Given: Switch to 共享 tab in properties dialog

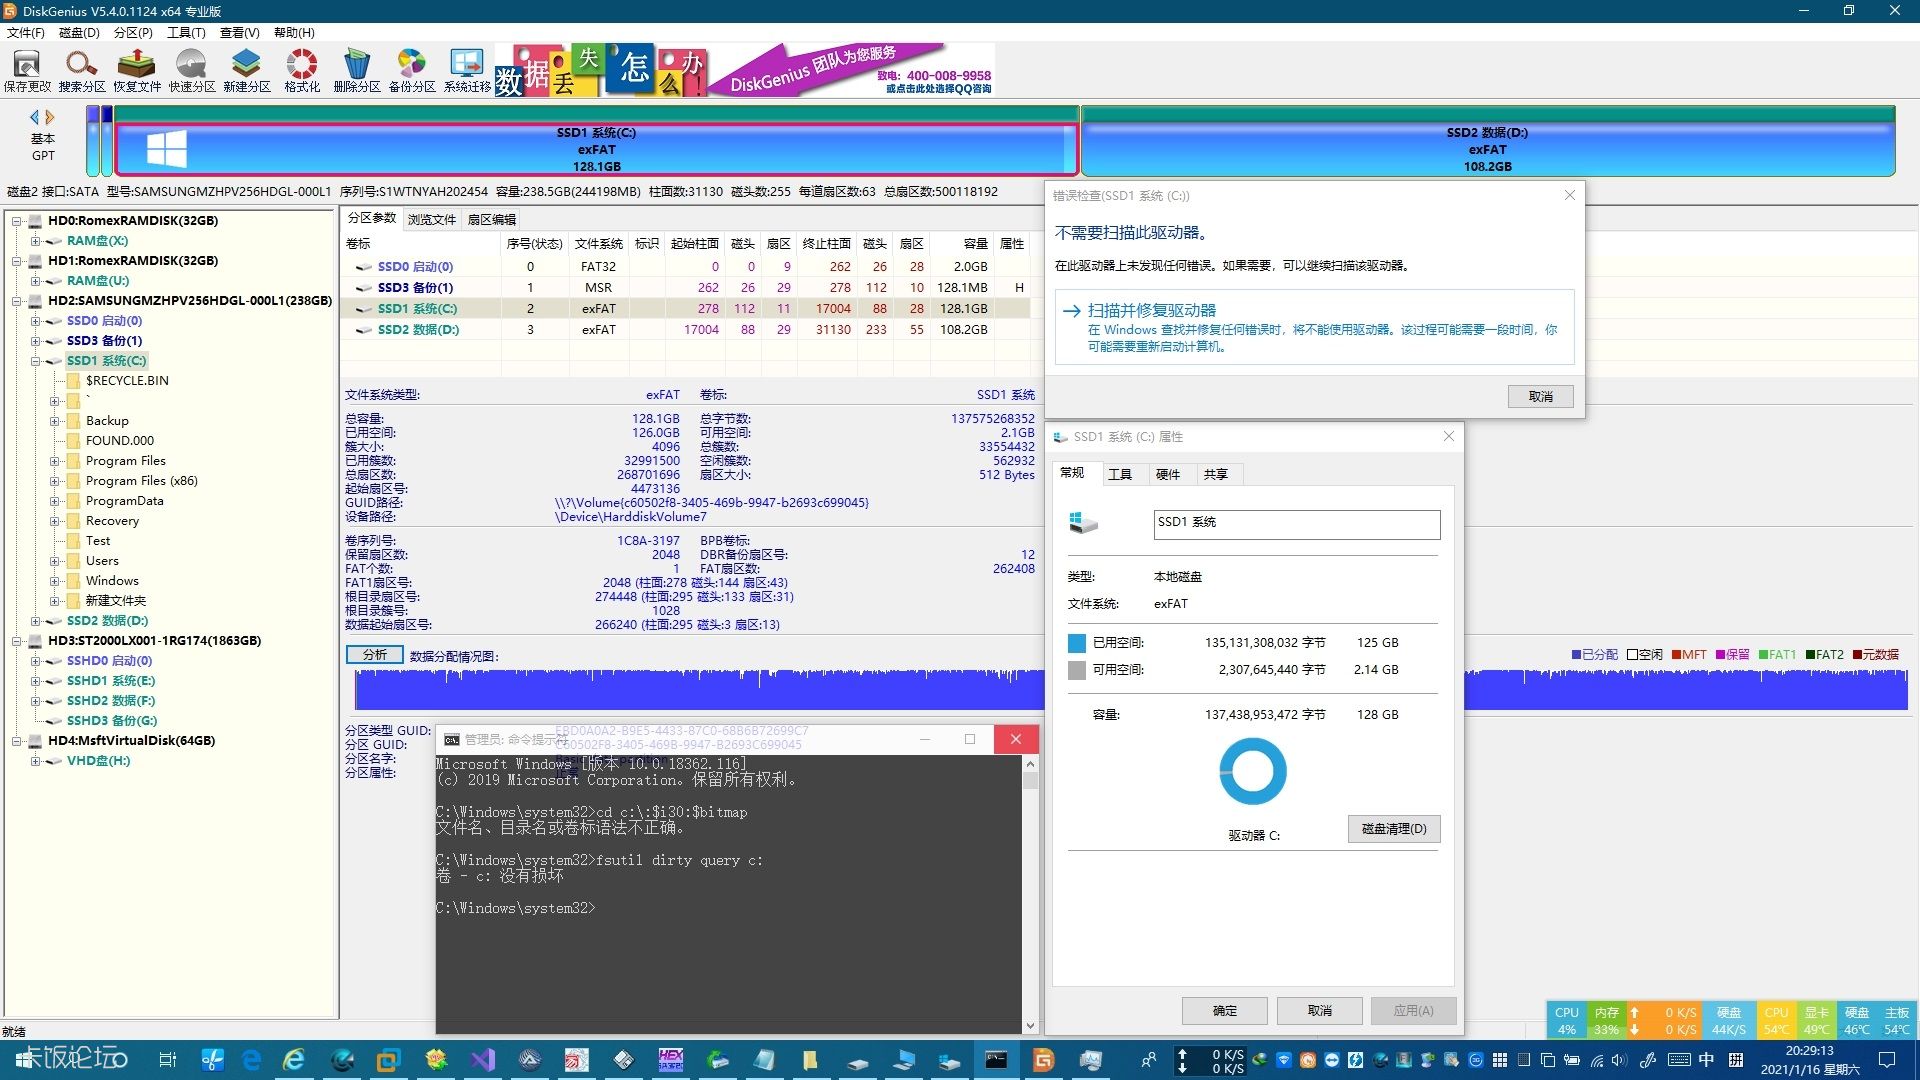Looking at the screenshot, I should tap(1216, 474).
